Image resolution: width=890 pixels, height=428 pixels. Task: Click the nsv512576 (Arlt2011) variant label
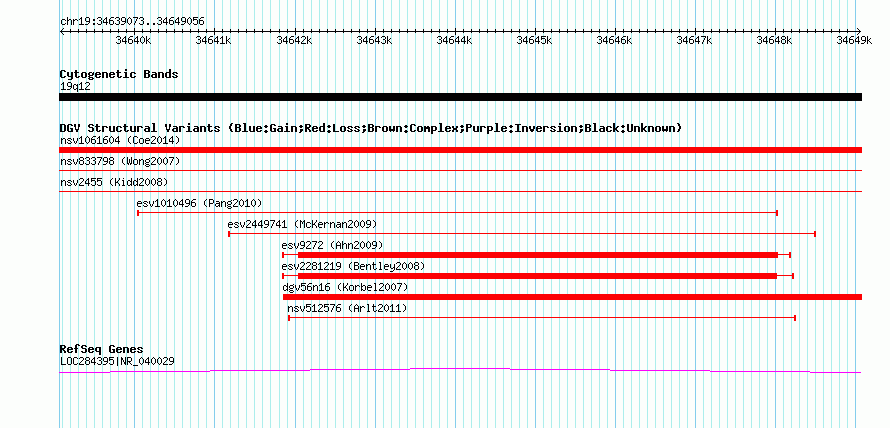[347, 308]
